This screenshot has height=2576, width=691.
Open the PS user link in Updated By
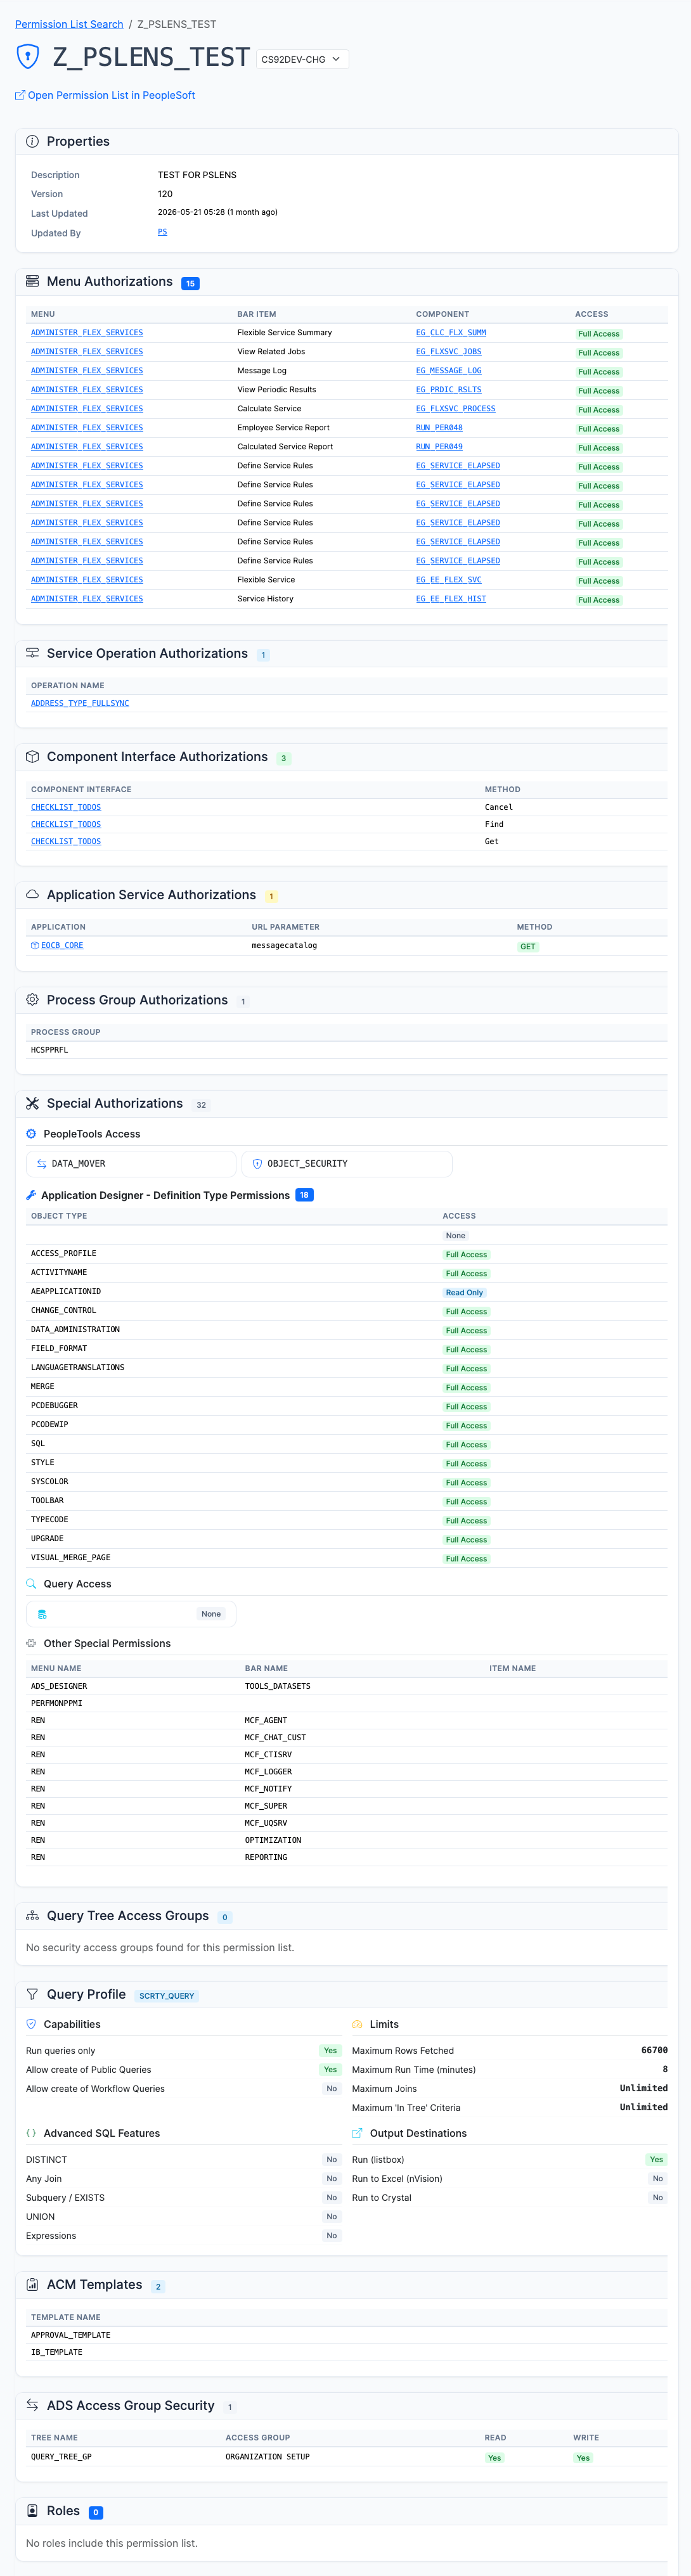pyautogui.click(x=162, y=232)
